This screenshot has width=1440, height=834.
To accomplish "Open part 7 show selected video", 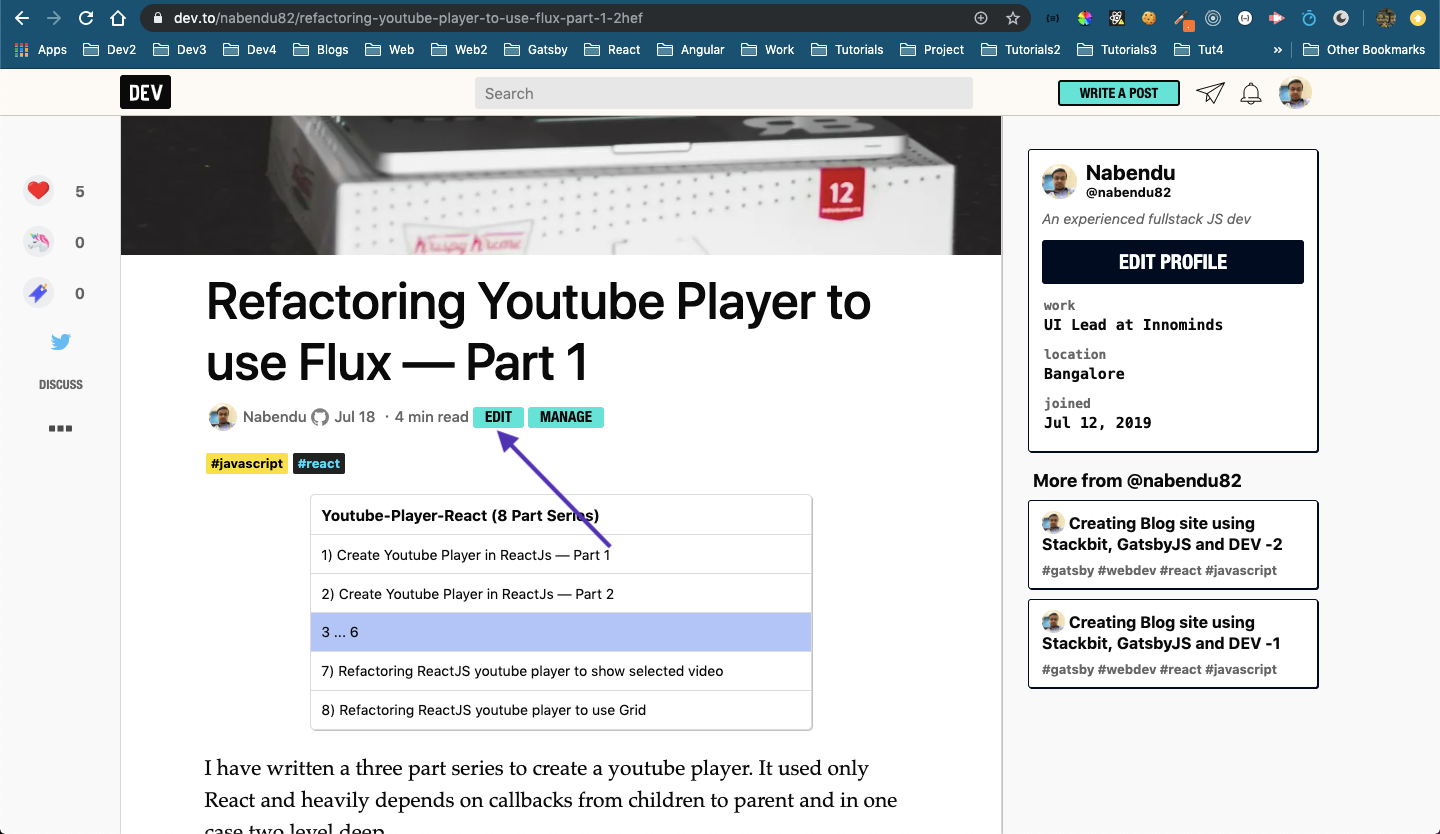I will [561, 671].
